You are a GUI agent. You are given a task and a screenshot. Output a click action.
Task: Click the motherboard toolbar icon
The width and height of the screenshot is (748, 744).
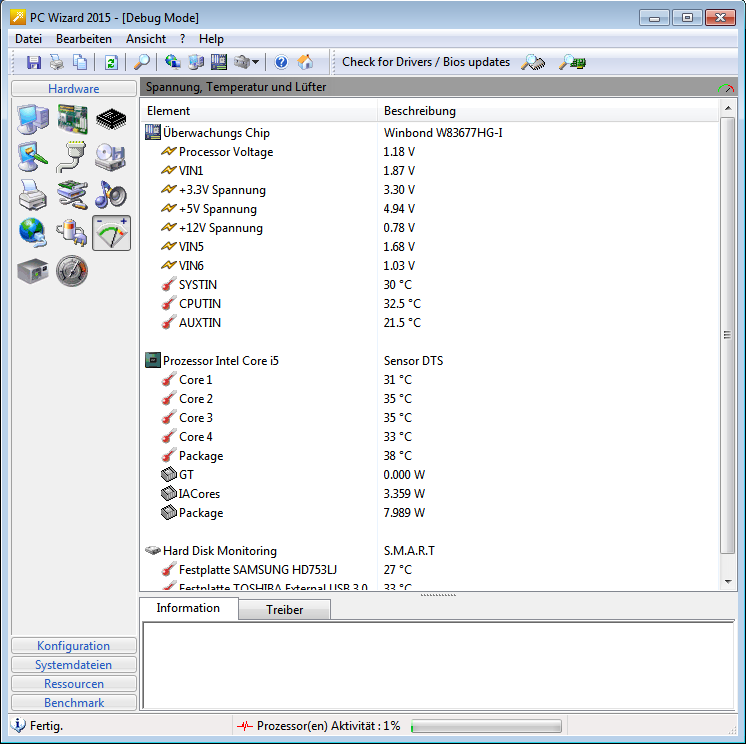click(x=219, y=62)
